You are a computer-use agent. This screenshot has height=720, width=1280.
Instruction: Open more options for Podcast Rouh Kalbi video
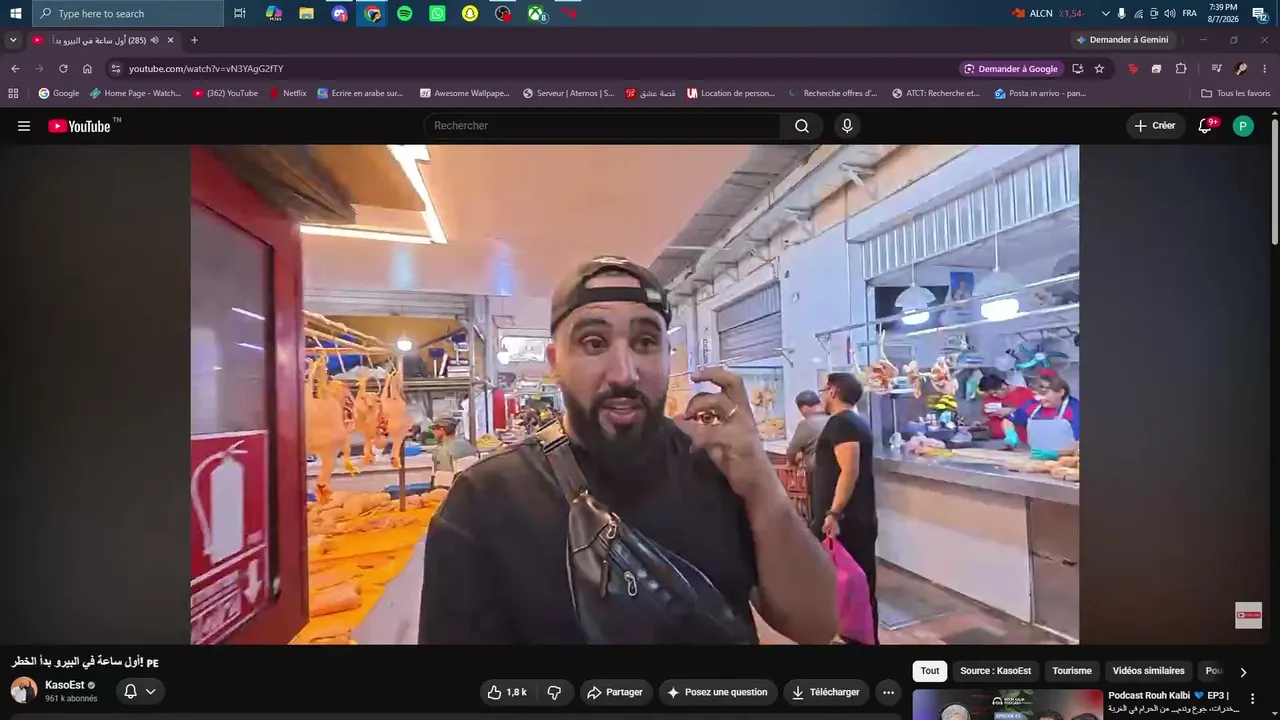[1252, 699]
